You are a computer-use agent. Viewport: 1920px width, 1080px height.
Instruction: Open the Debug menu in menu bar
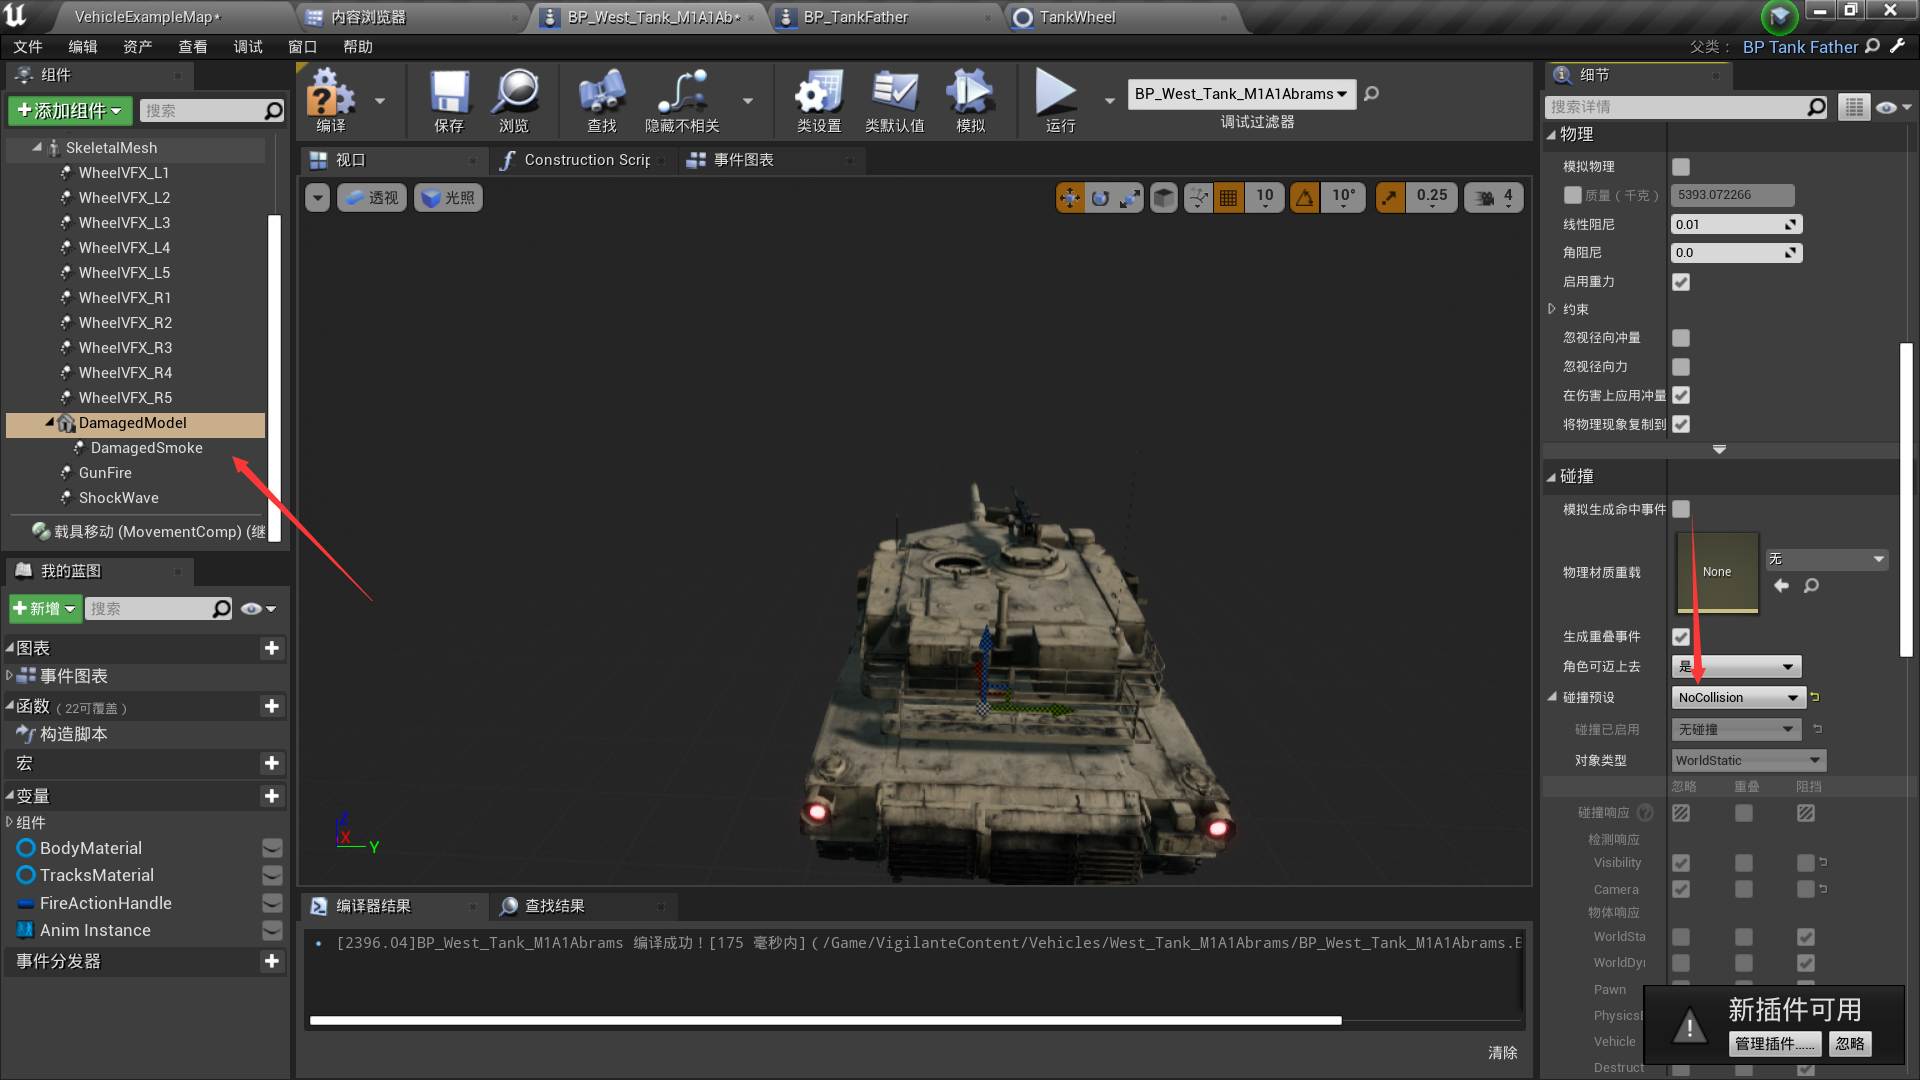point(247,47)
